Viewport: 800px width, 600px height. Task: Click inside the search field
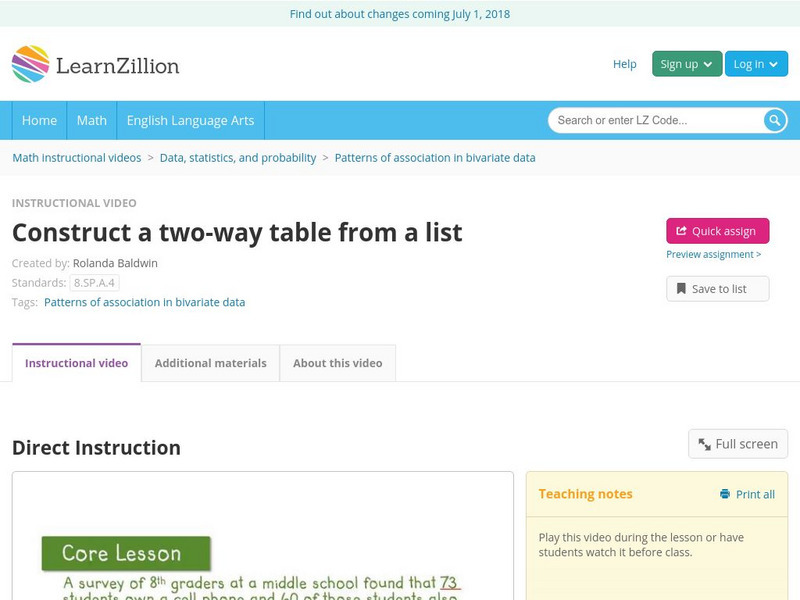click(650, 120)
